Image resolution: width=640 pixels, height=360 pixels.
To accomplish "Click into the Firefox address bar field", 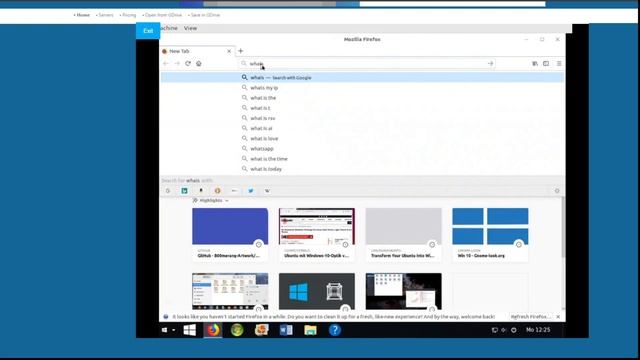I will click(367, 64).
